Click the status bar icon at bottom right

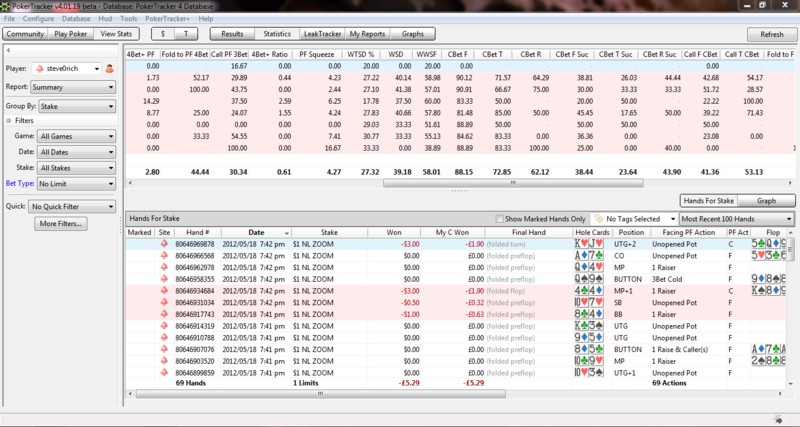778,419
